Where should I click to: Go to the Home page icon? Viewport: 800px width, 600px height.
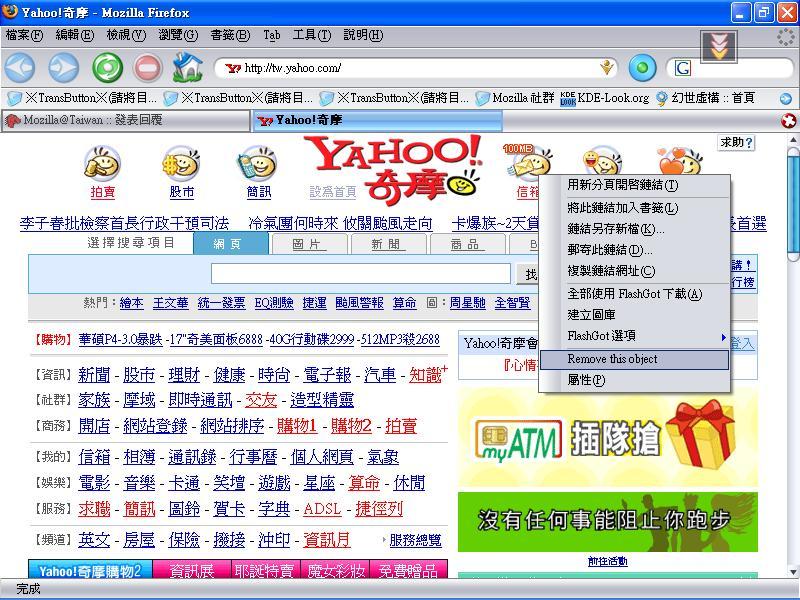[187, 68]
